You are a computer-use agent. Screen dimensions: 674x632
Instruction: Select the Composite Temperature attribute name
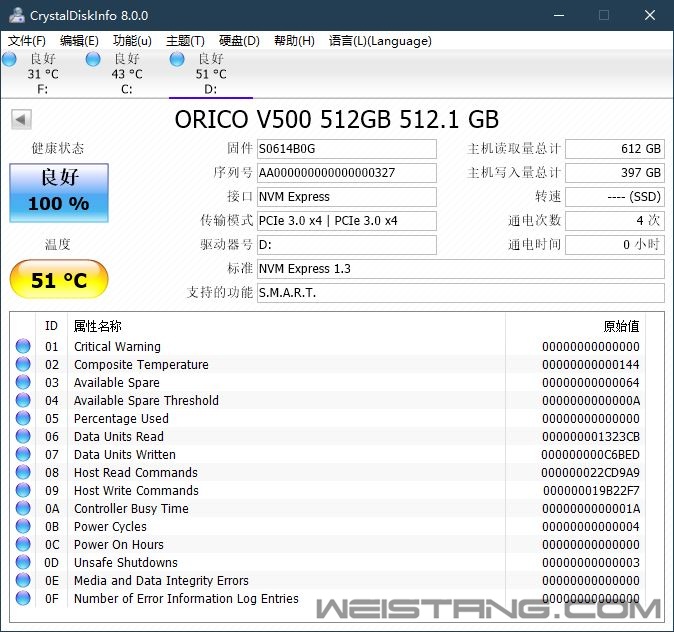click(141, 365)
